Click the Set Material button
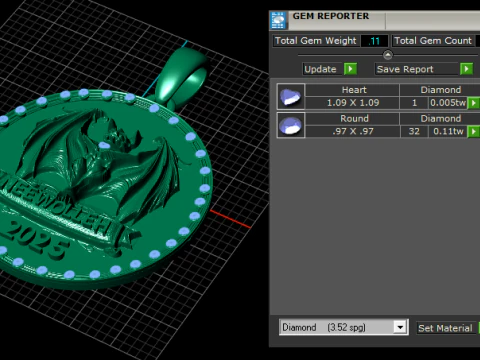 tap(445, 328)
